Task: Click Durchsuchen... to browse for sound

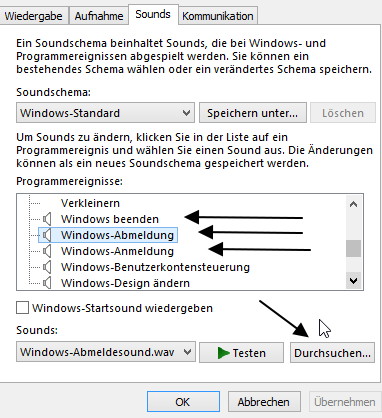Action: tap(332, 353)
